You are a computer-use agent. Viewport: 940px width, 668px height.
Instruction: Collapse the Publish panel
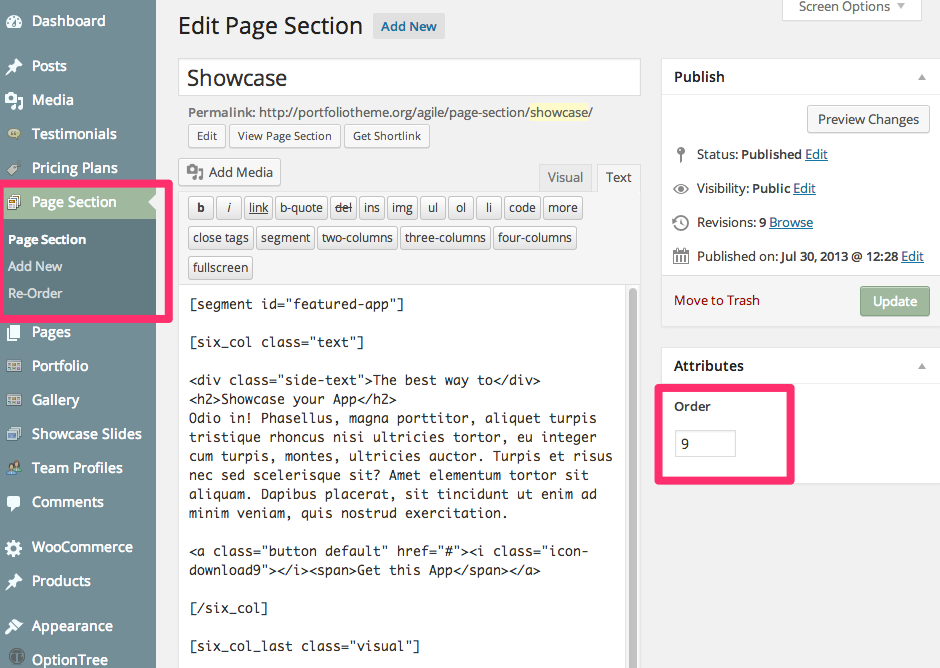point(922,76)
